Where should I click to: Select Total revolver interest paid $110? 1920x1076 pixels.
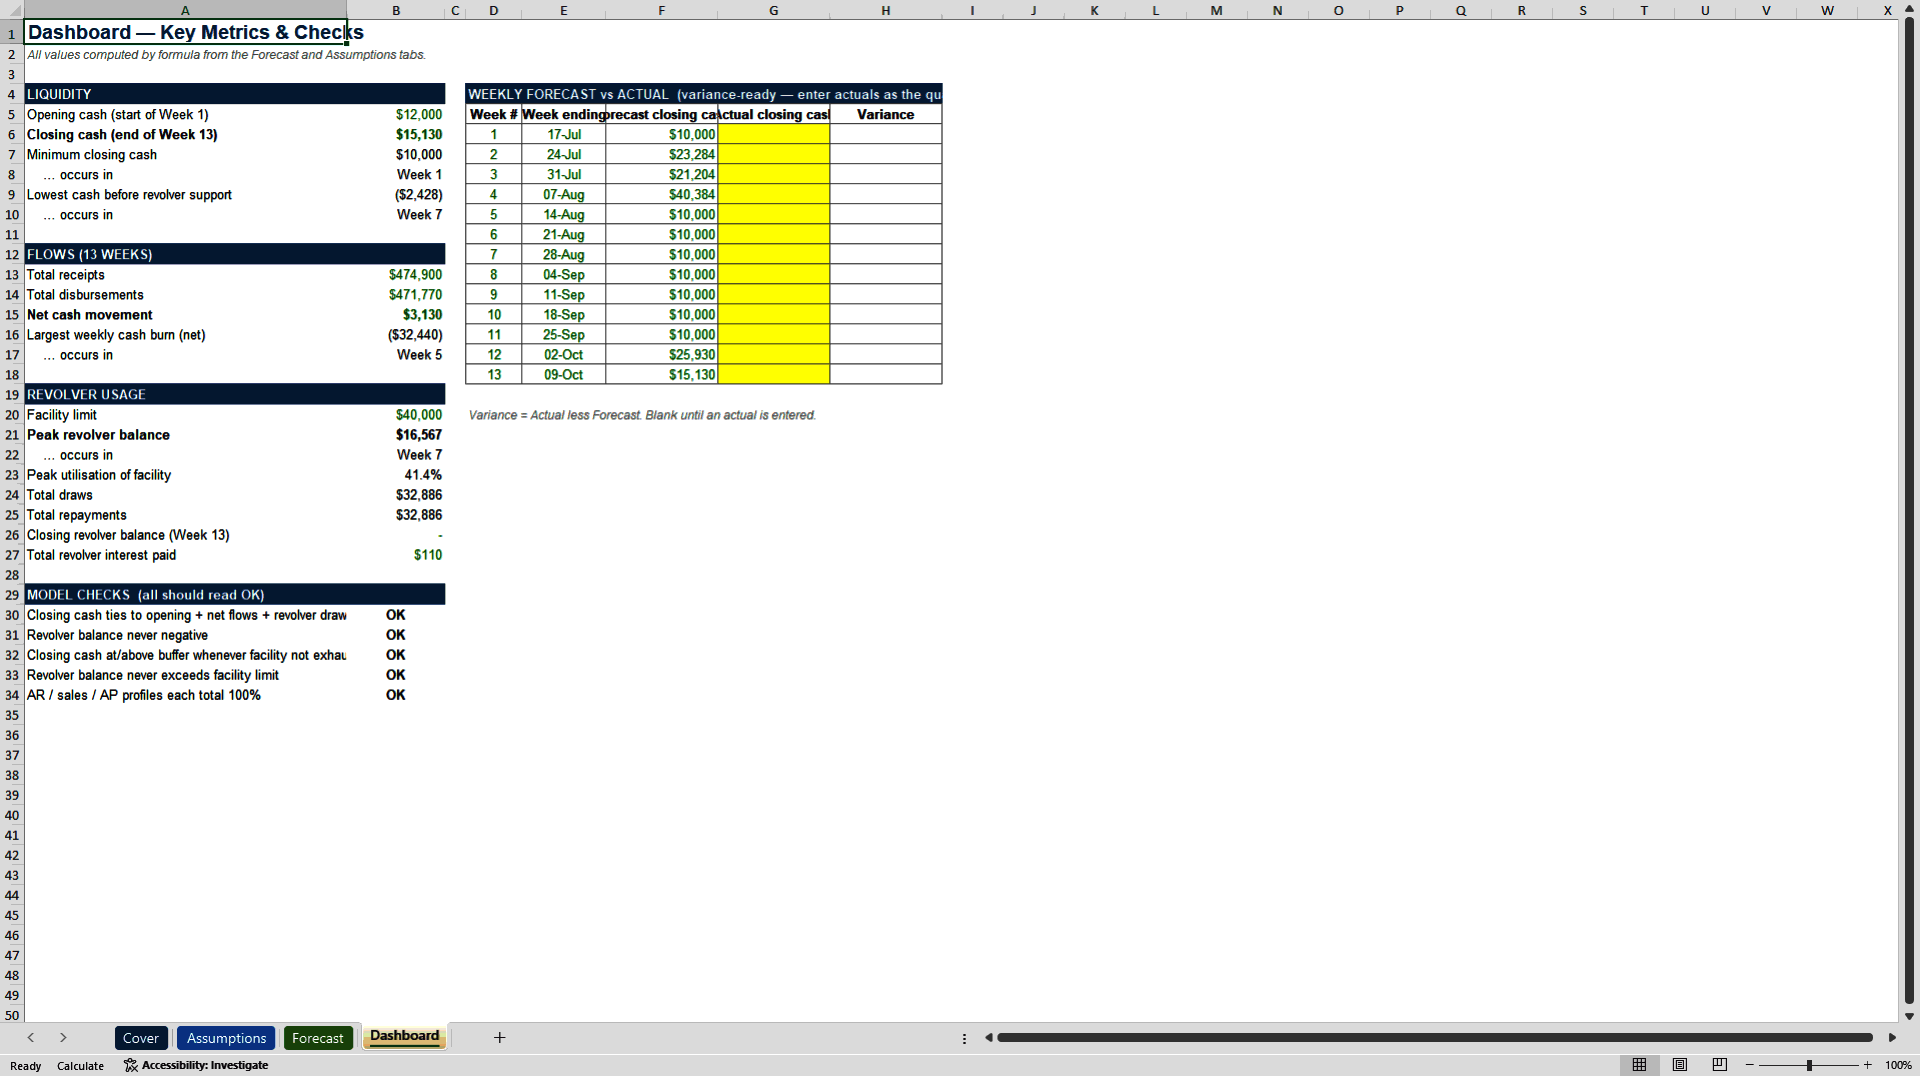[396, 555]
